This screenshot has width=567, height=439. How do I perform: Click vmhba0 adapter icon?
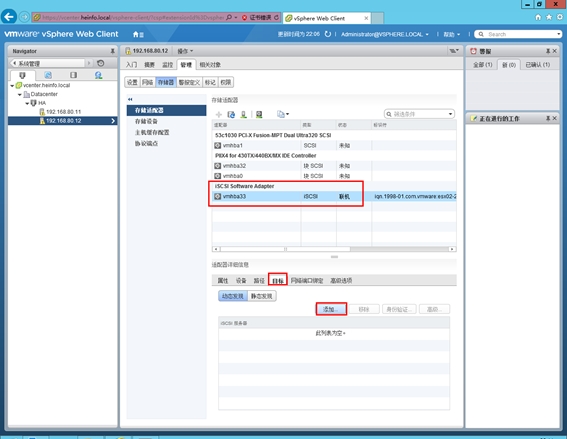pos(218,176)
